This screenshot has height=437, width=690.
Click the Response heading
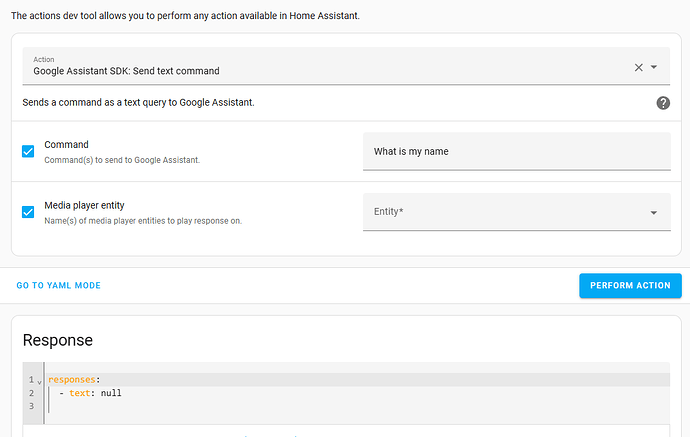coord(58,340)
